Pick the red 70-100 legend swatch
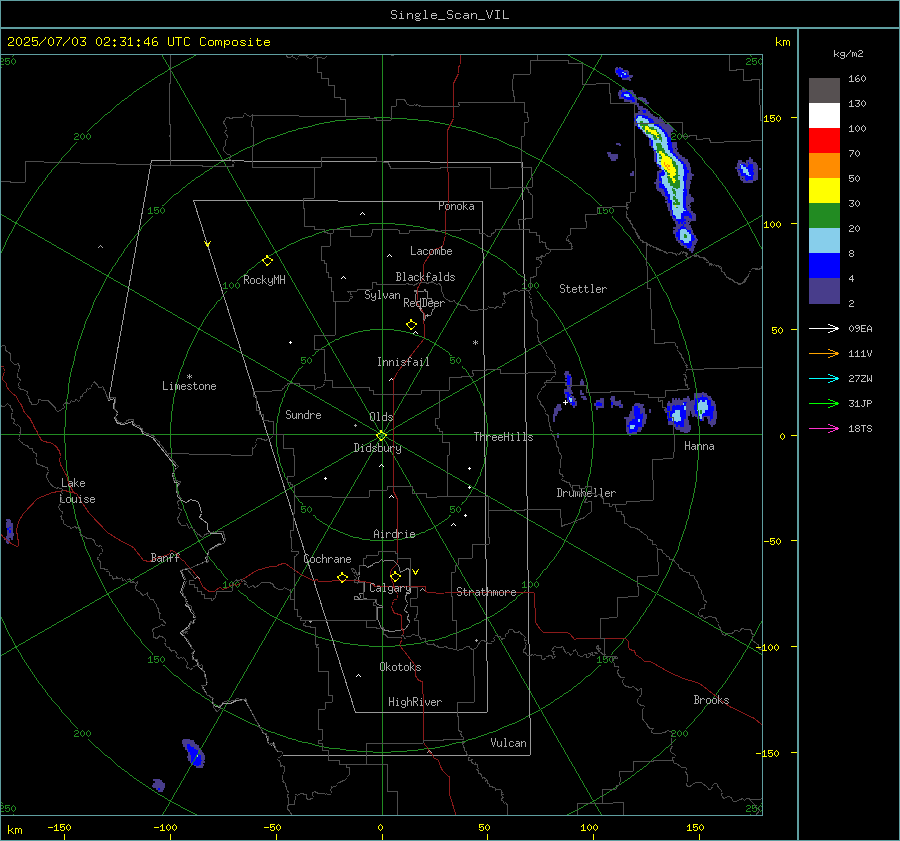Image resolution: width=900 pixels, height=841 pixels. click(x=824, y=141)
